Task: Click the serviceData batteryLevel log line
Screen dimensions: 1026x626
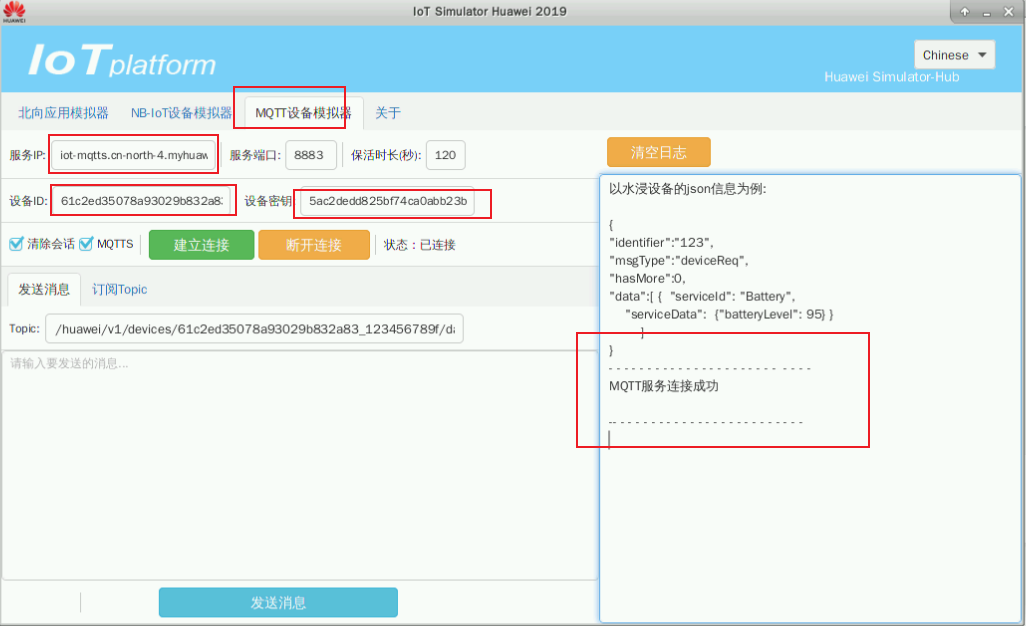Action: (x=729, y=315)
